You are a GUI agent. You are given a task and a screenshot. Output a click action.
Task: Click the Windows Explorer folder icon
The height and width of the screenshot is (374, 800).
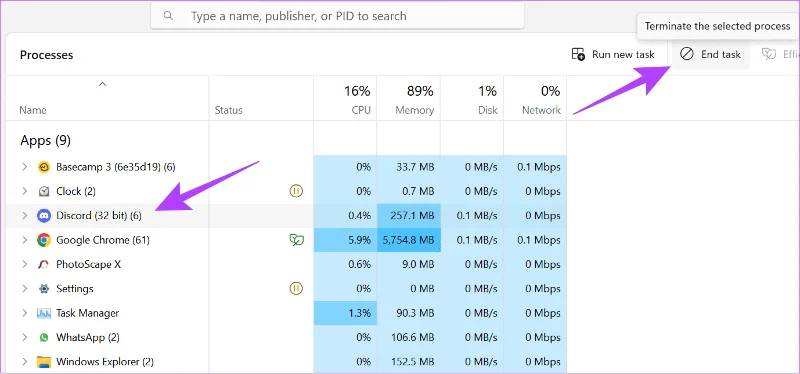tap(44, 362)
